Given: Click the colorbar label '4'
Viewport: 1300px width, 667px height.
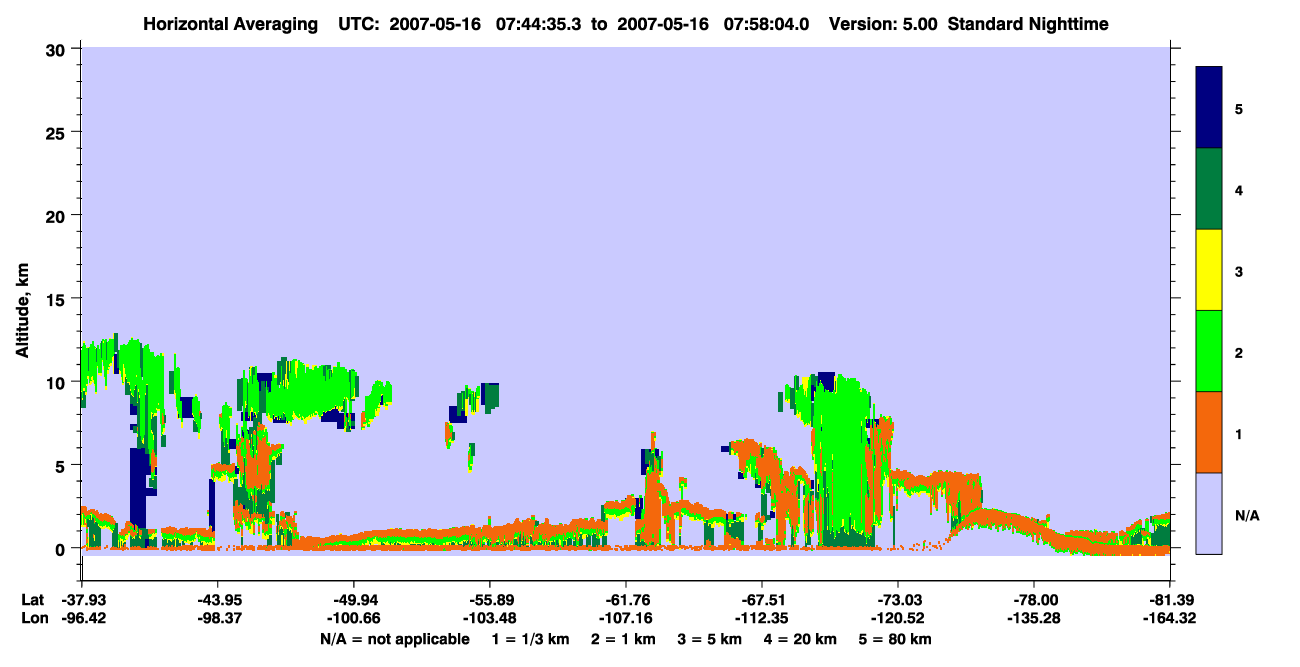Looking at the screenshot, I should [x=1239, y=190].
